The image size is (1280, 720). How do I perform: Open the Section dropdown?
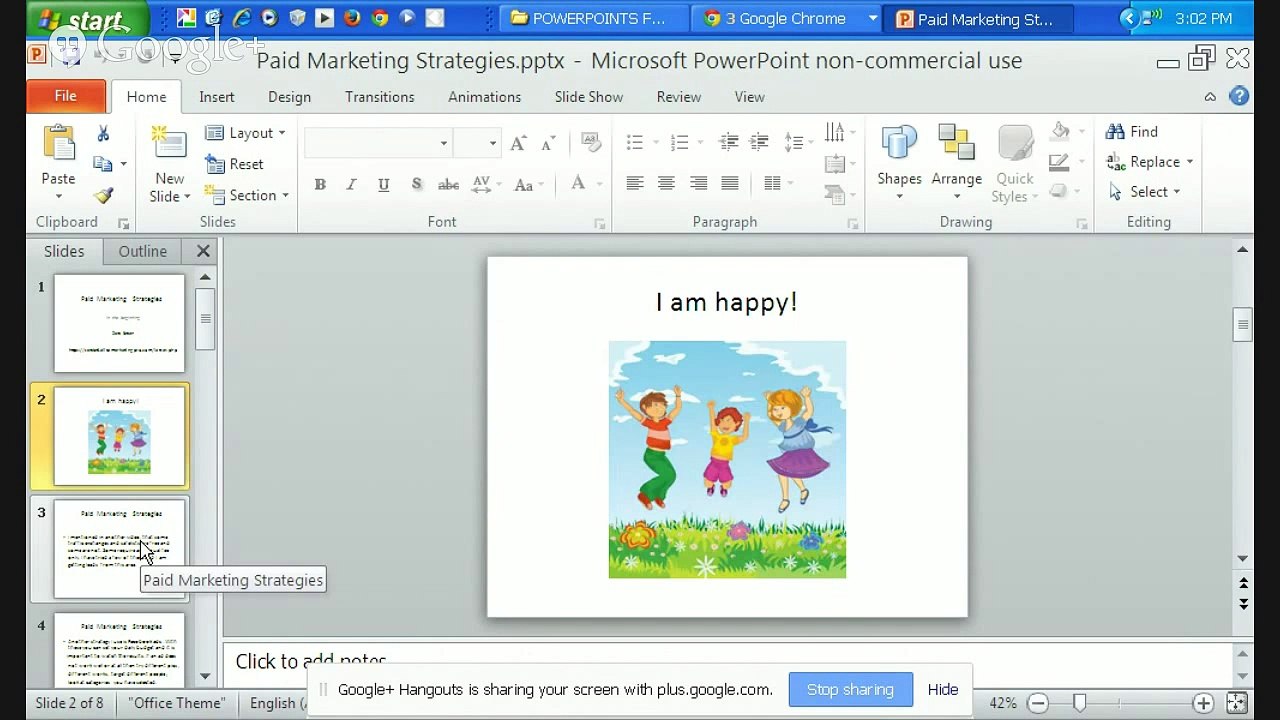(x=247, y=195)
